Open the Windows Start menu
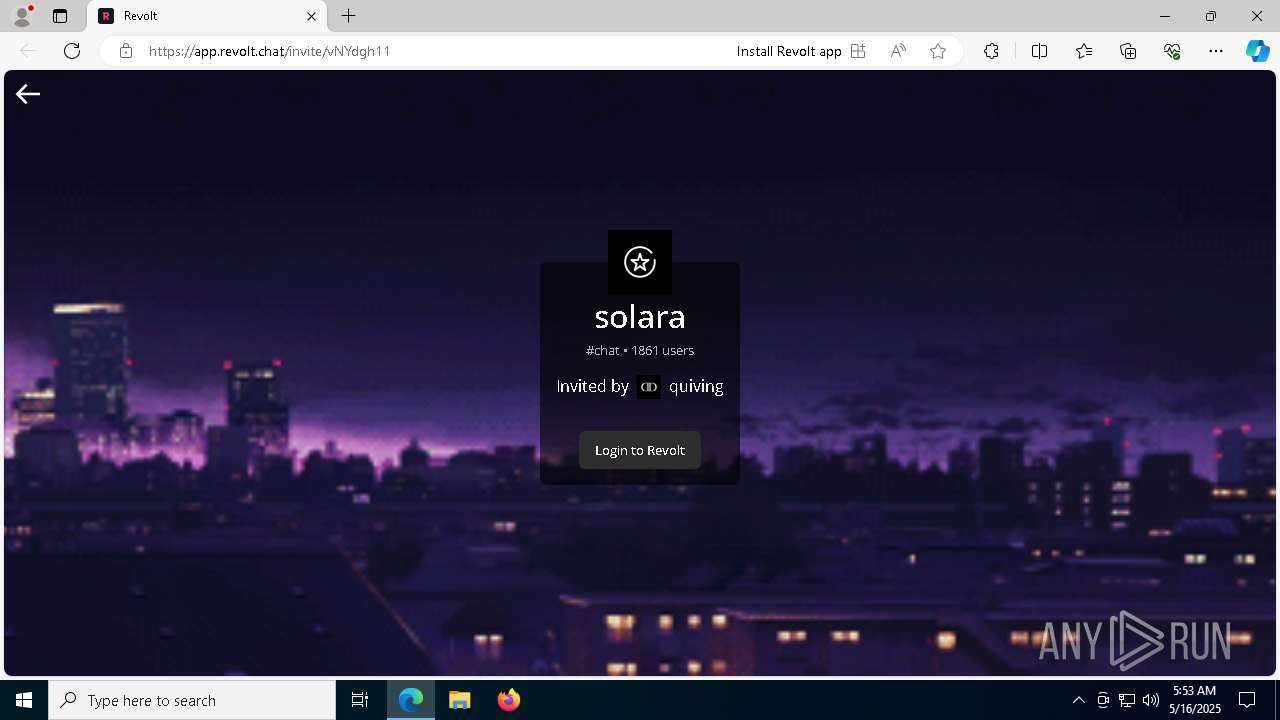The image size is (1280, 720). (x=24, y=700)
